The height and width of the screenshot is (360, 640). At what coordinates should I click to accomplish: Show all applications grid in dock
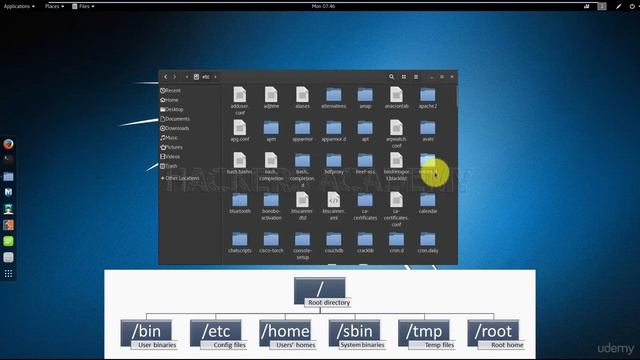click(x=8, y=274)
